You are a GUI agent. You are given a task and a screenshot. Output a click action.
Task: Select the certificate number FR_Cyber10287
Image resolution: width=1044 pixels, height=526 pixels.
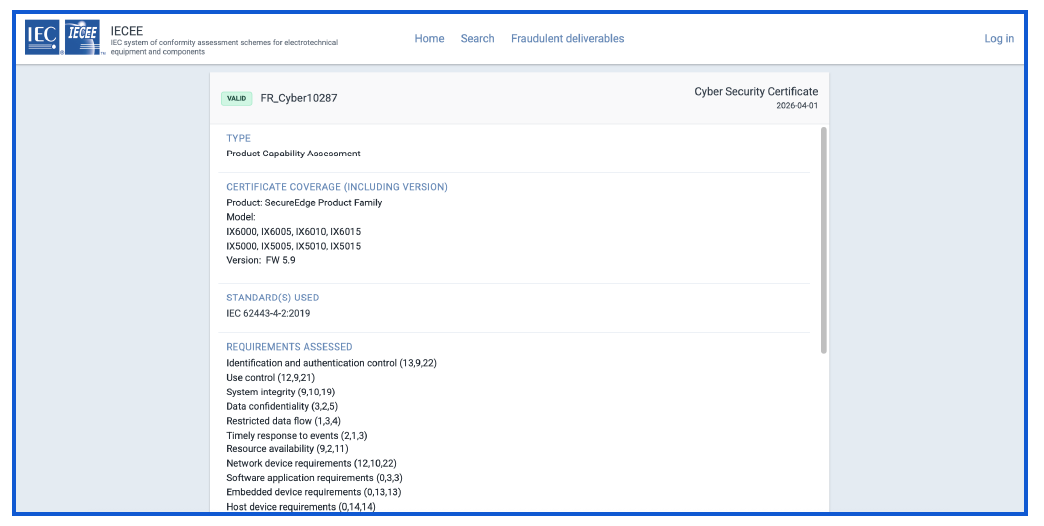click(x=299, y=98)
